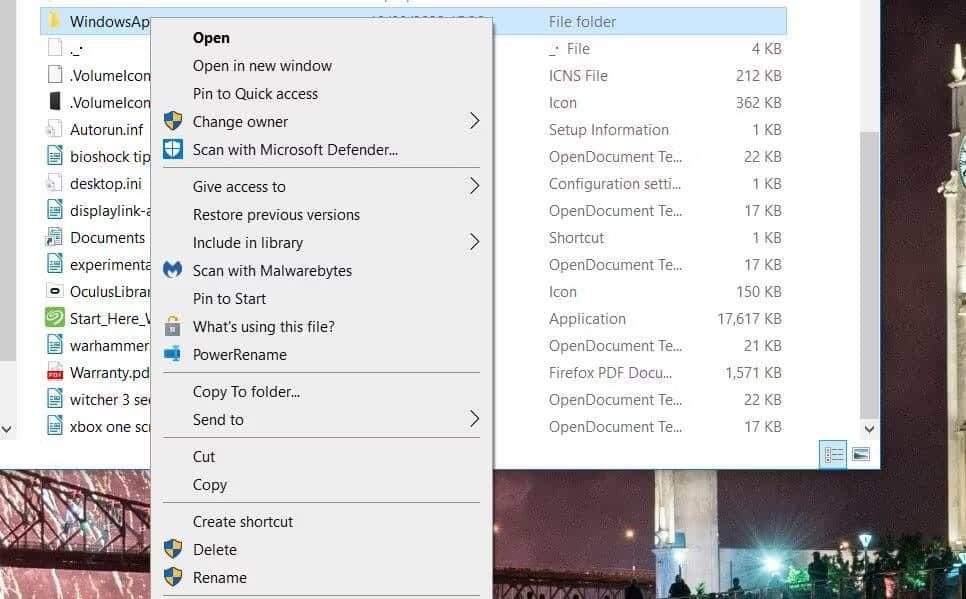Toggle the details view in the status bar

(833, 454)
